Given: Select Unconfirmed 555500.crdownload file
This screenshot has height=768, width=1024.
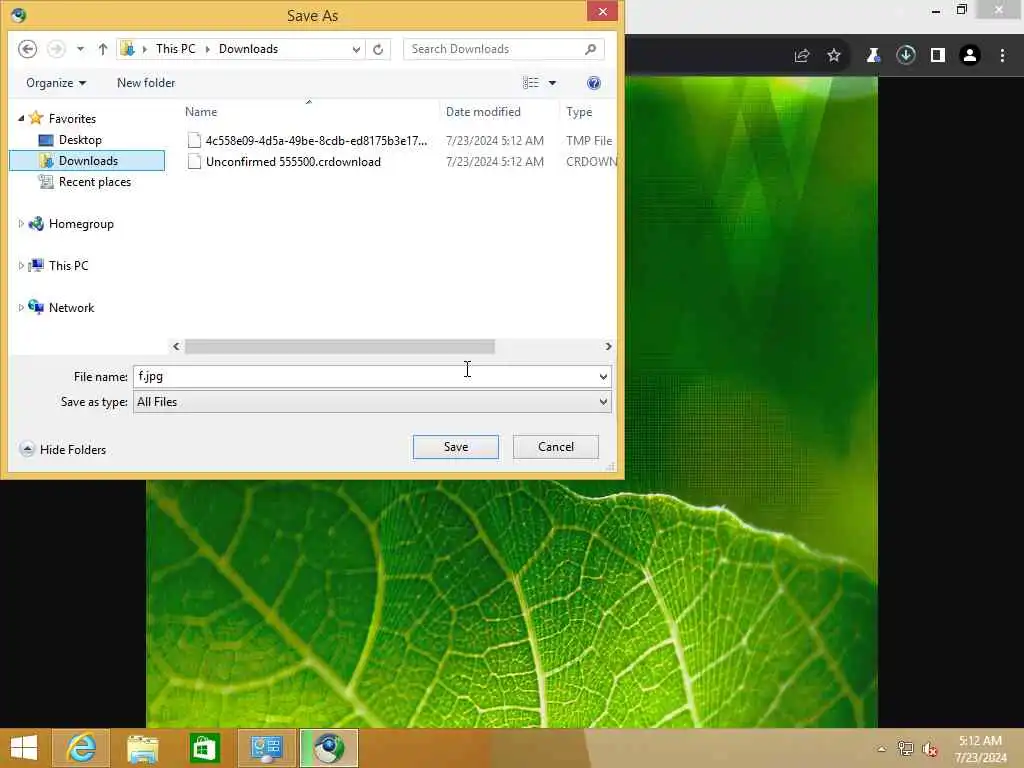Looking at the screenshot, I should pyautogui.click(x=293, y=162).
